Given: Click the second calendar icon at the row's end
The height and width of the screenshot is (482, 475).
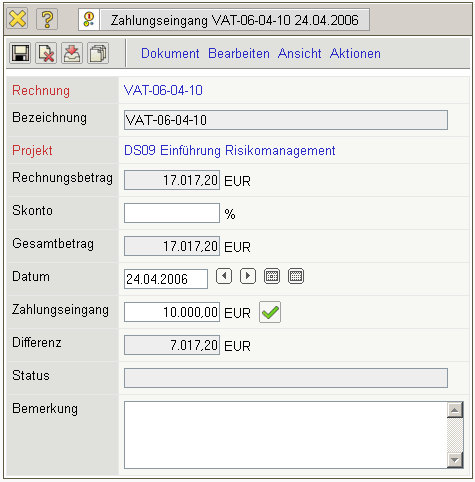Looking at the screenshot, I should 296,276.
